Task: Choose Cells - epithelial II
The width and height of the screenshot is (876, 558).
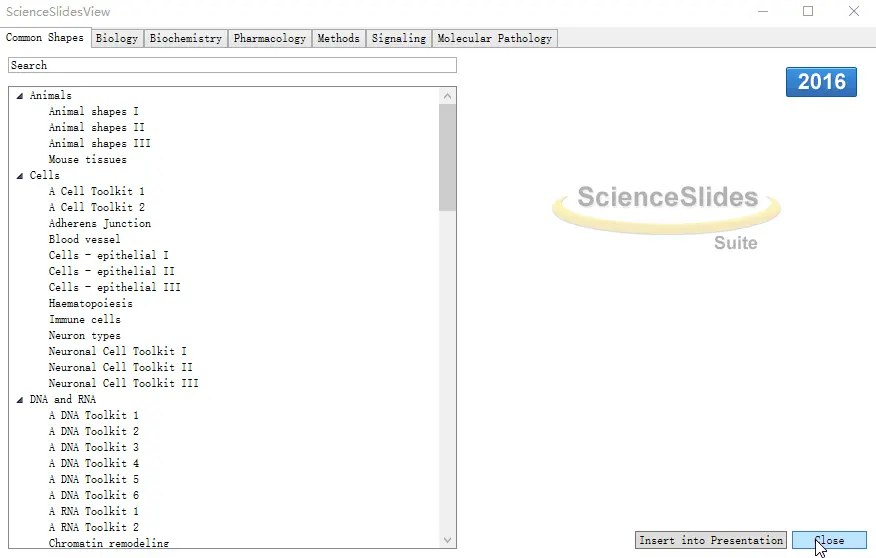Action: pyautogui.click(x=111, y=271)
